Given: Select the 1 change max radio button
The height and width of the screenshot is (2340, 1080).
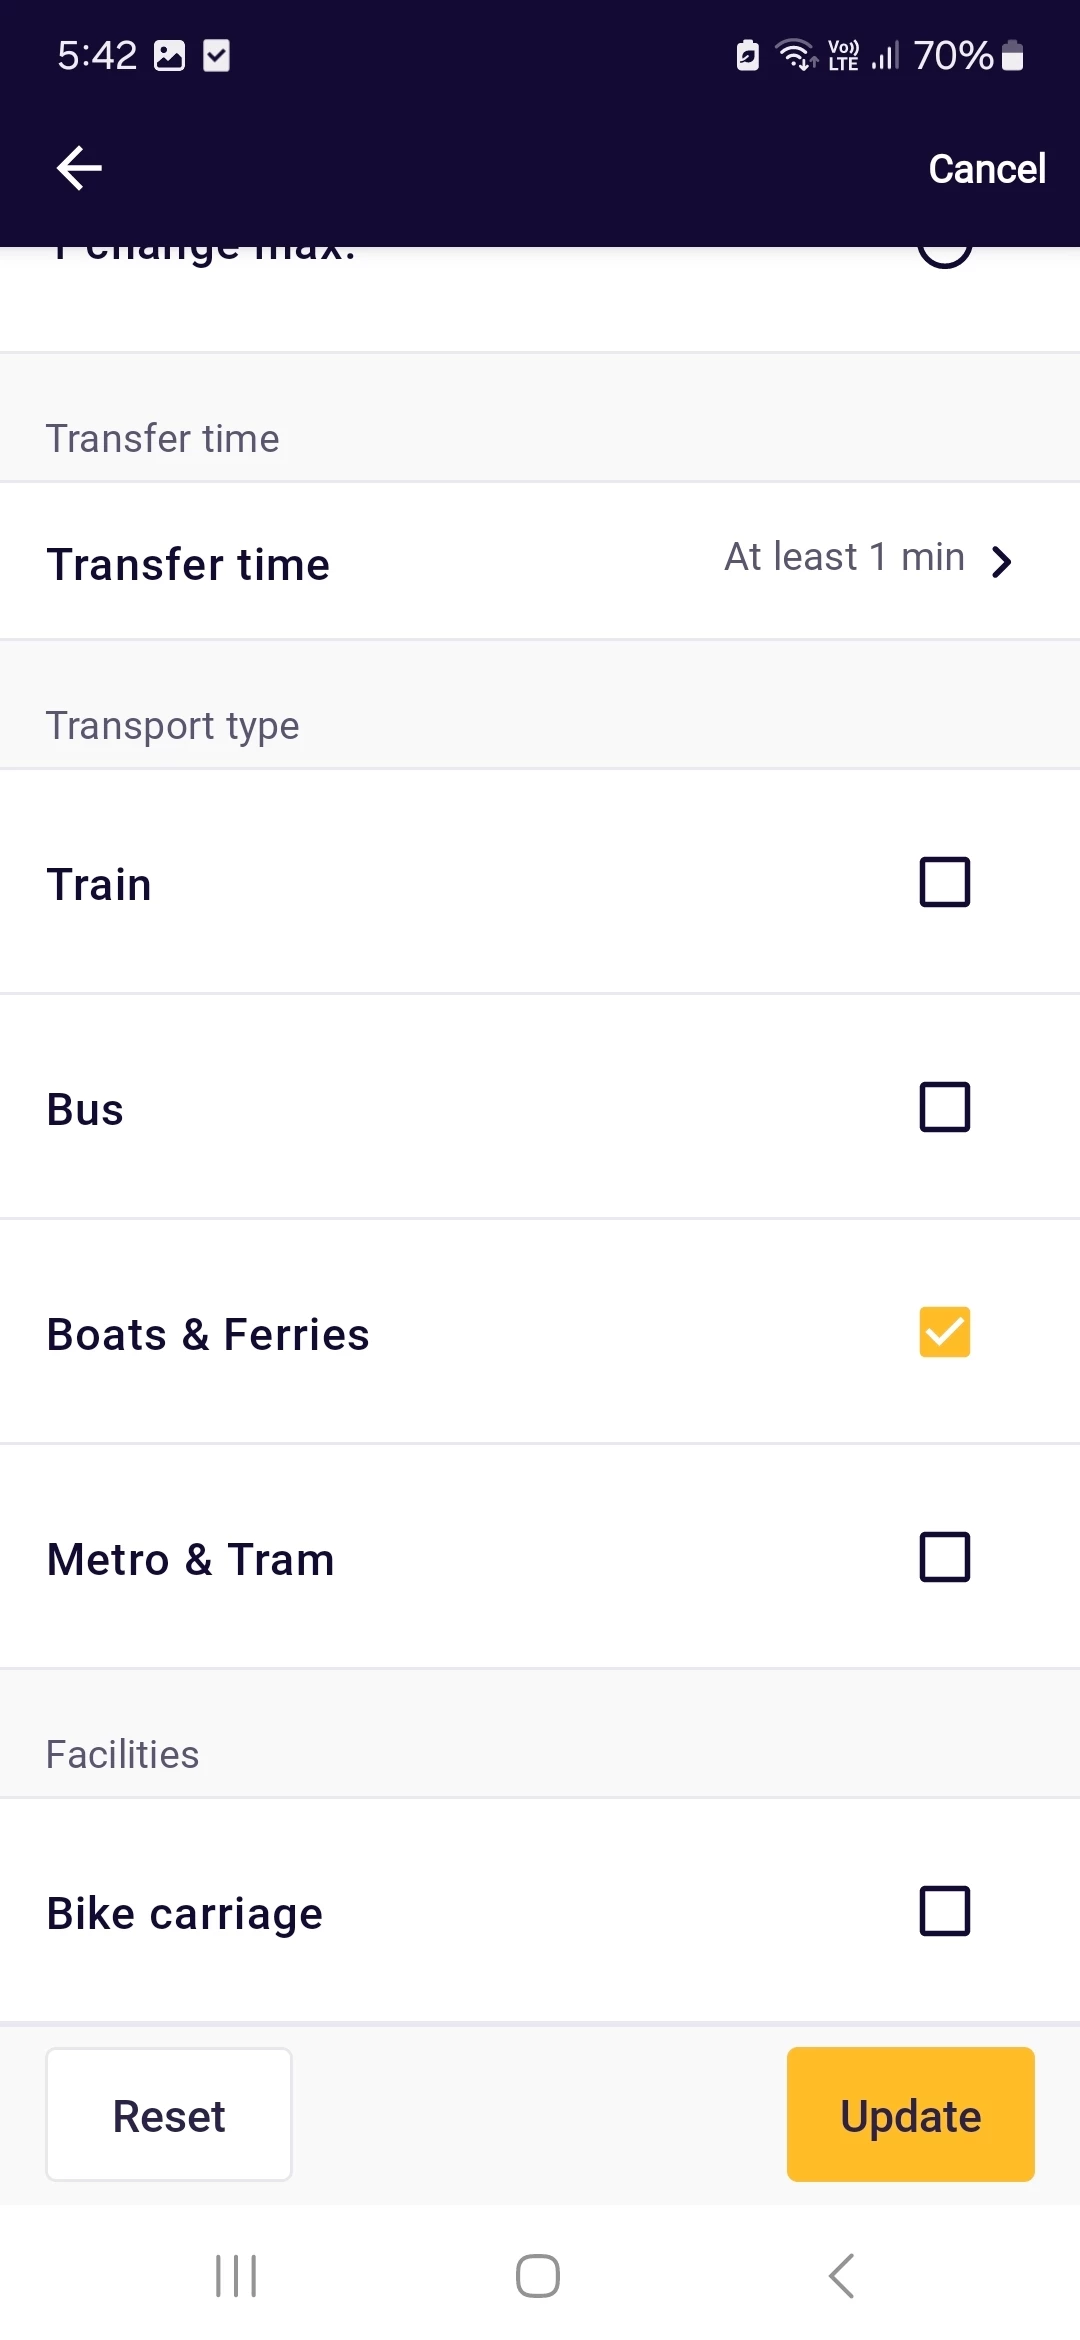Looking at the screenshot, I should click(x=944, y=254).
